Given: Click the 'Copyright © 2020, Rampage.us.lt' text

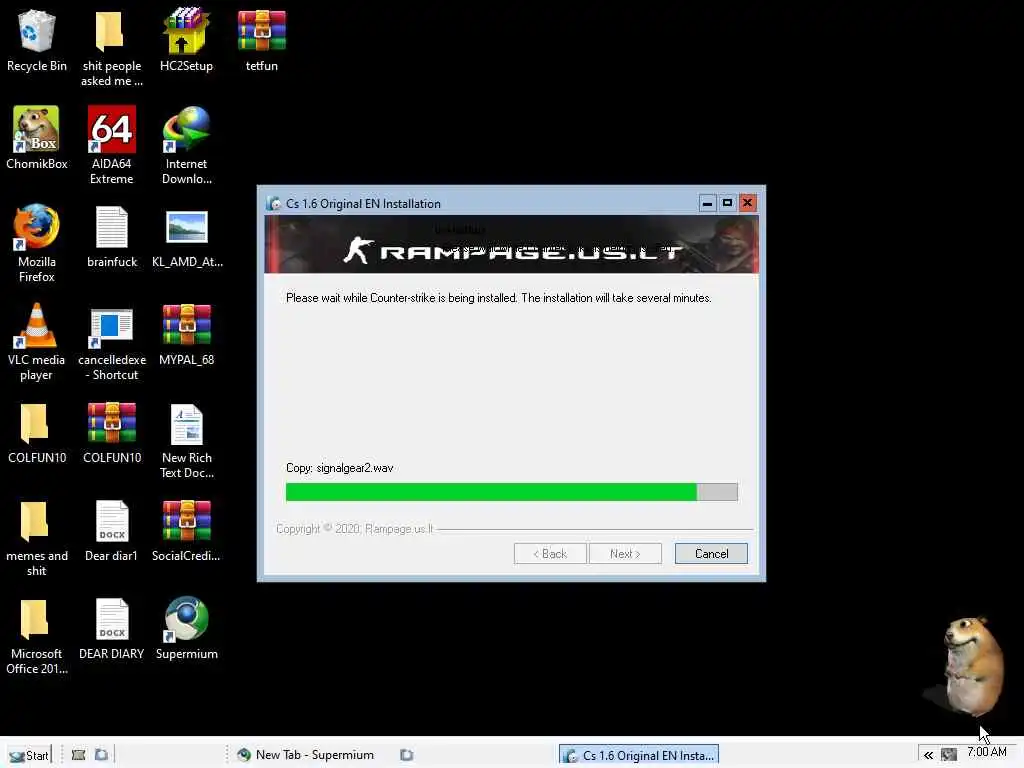Looking at the screenshot, I should tap(355, 528).
